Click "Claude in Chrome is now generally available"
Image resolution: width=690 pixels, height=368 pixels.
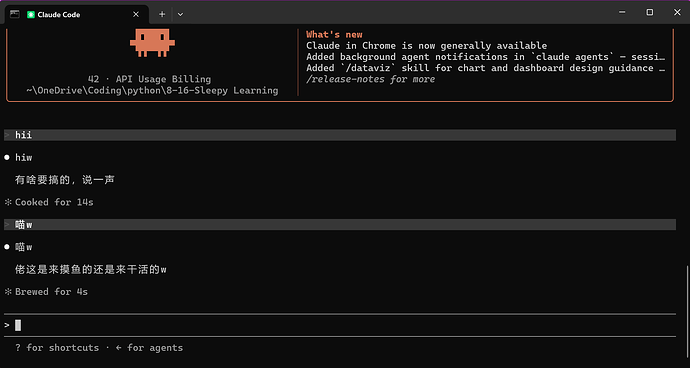point(426,46)
